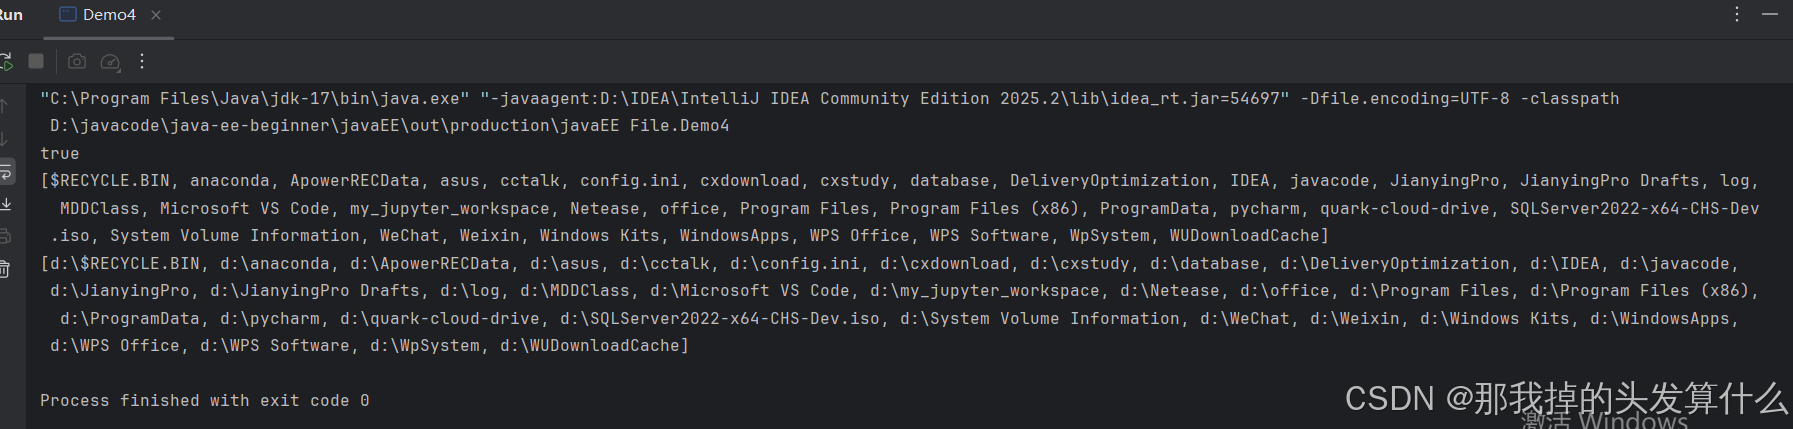The width and height of the screenshot is (1793, 429).
Task: Click 'Process finished with exit code 0'
Action: [205, 400]
